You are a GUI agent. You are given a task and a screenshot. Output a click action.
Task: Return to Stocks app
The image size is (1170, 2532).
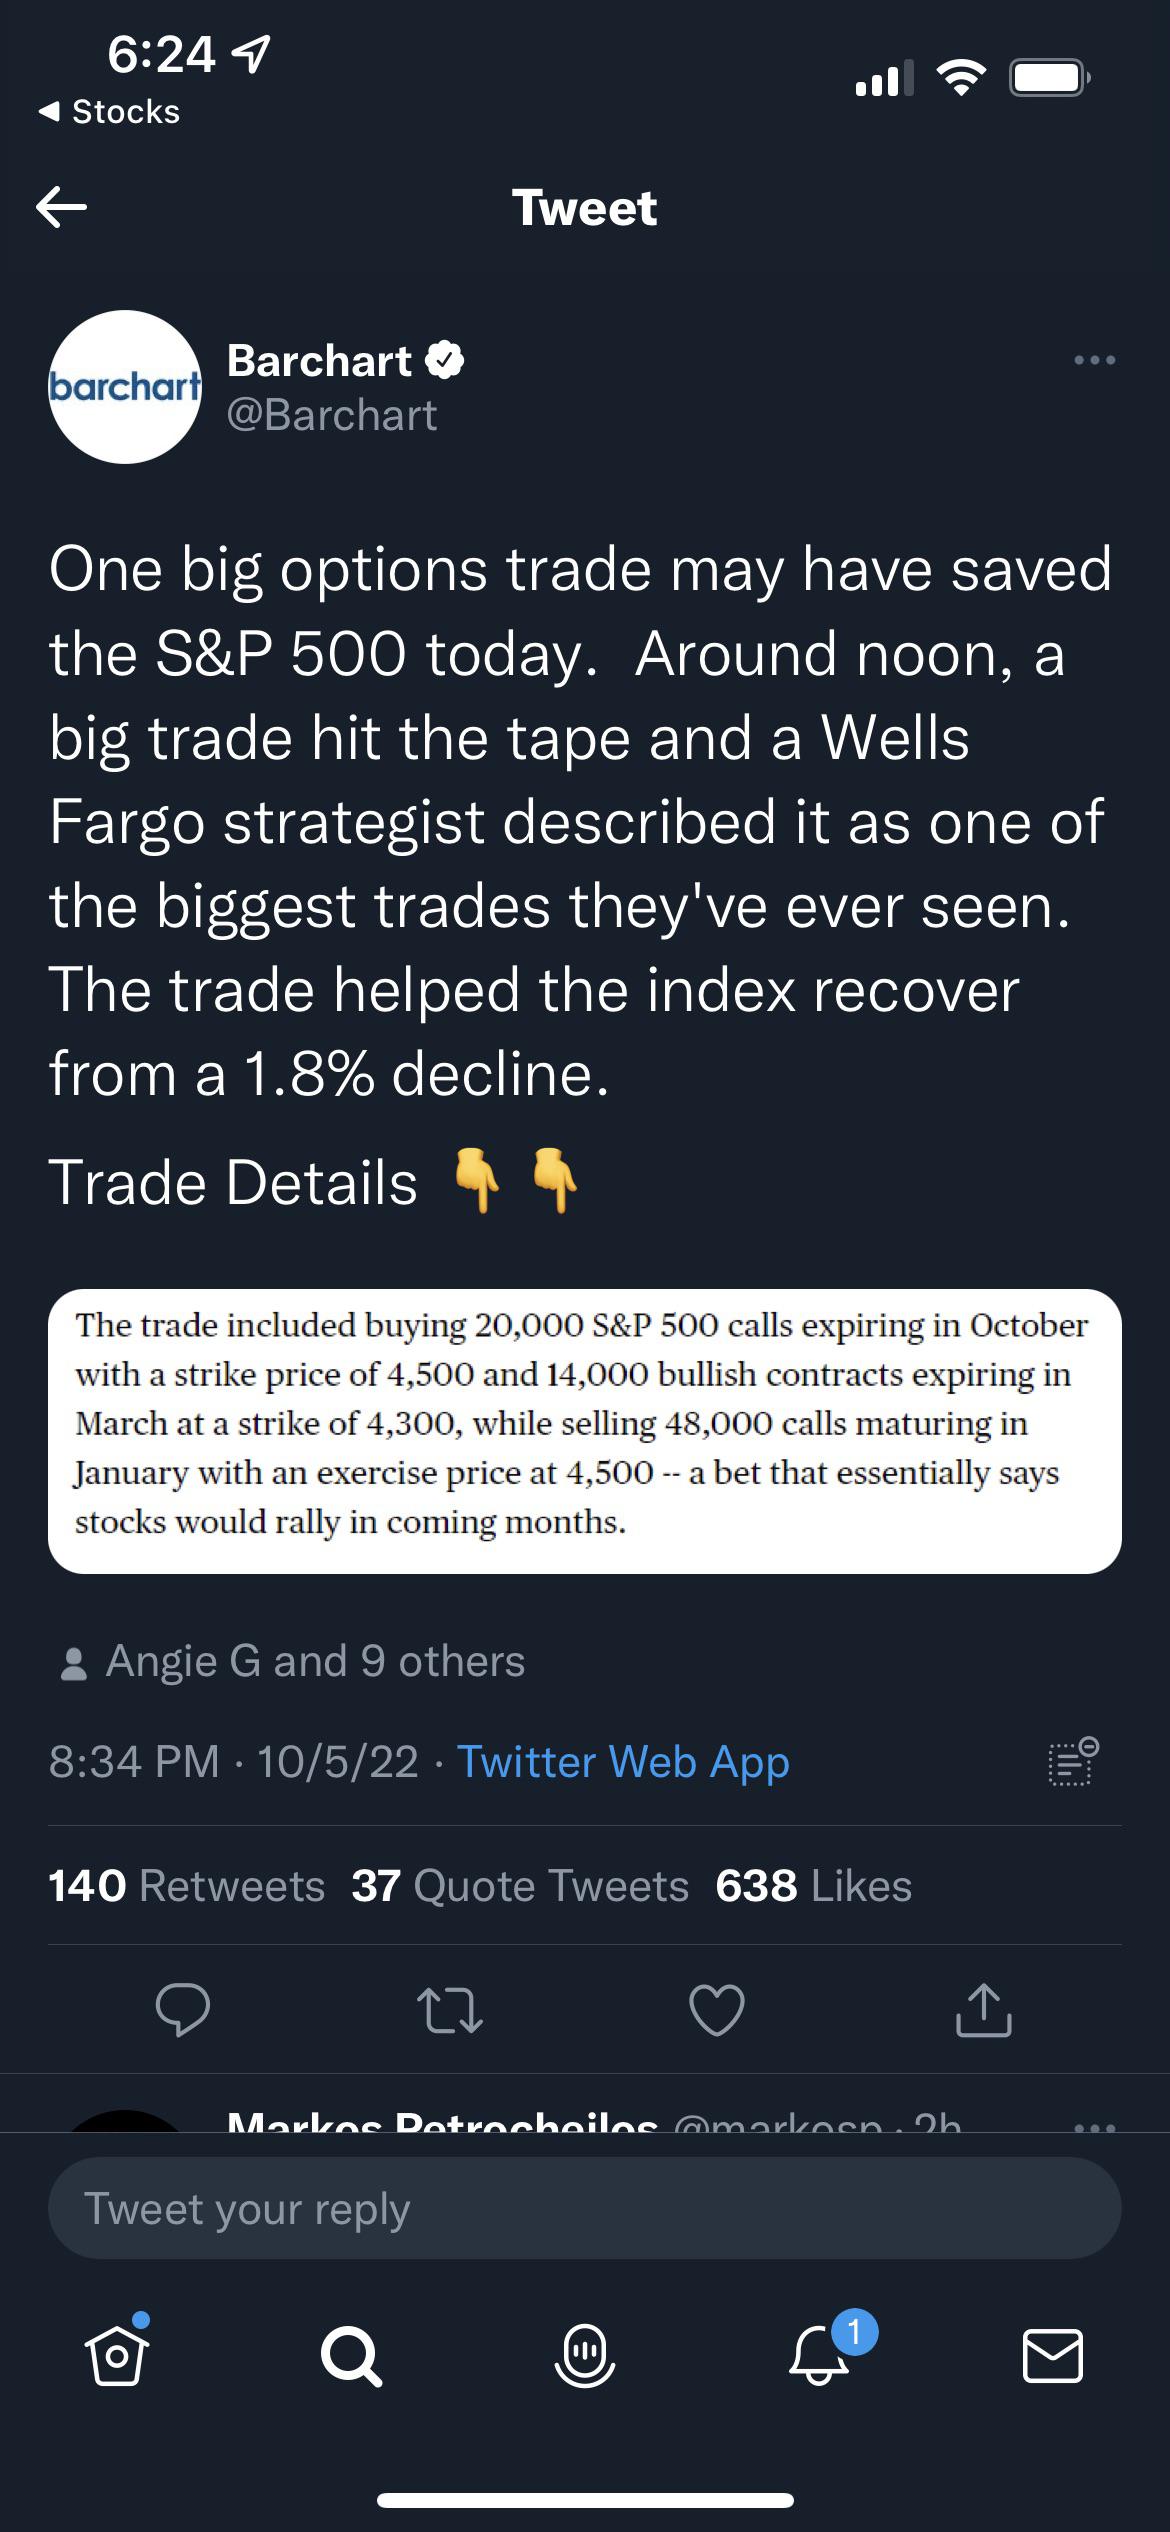[x=110, y=112]
